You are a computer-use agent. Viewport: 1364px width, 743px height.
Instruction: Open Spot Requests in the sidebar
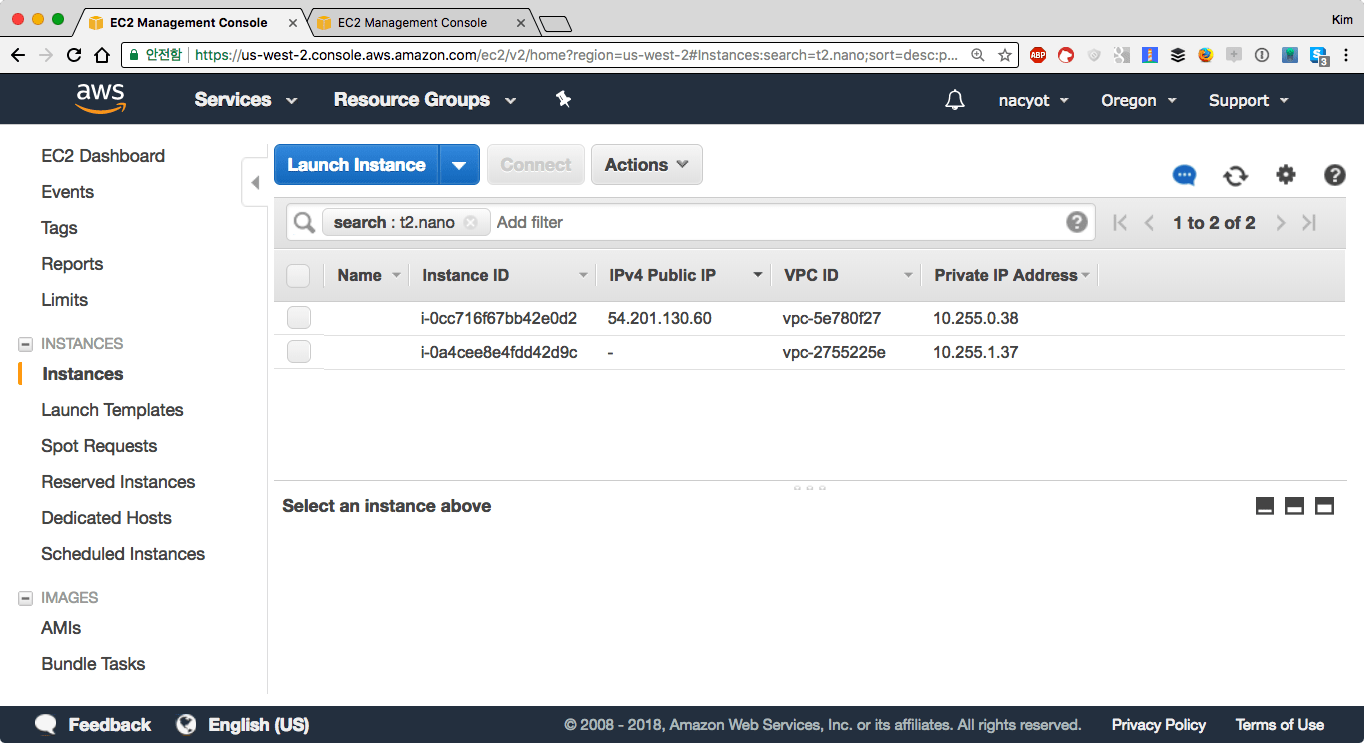point(99,446)
